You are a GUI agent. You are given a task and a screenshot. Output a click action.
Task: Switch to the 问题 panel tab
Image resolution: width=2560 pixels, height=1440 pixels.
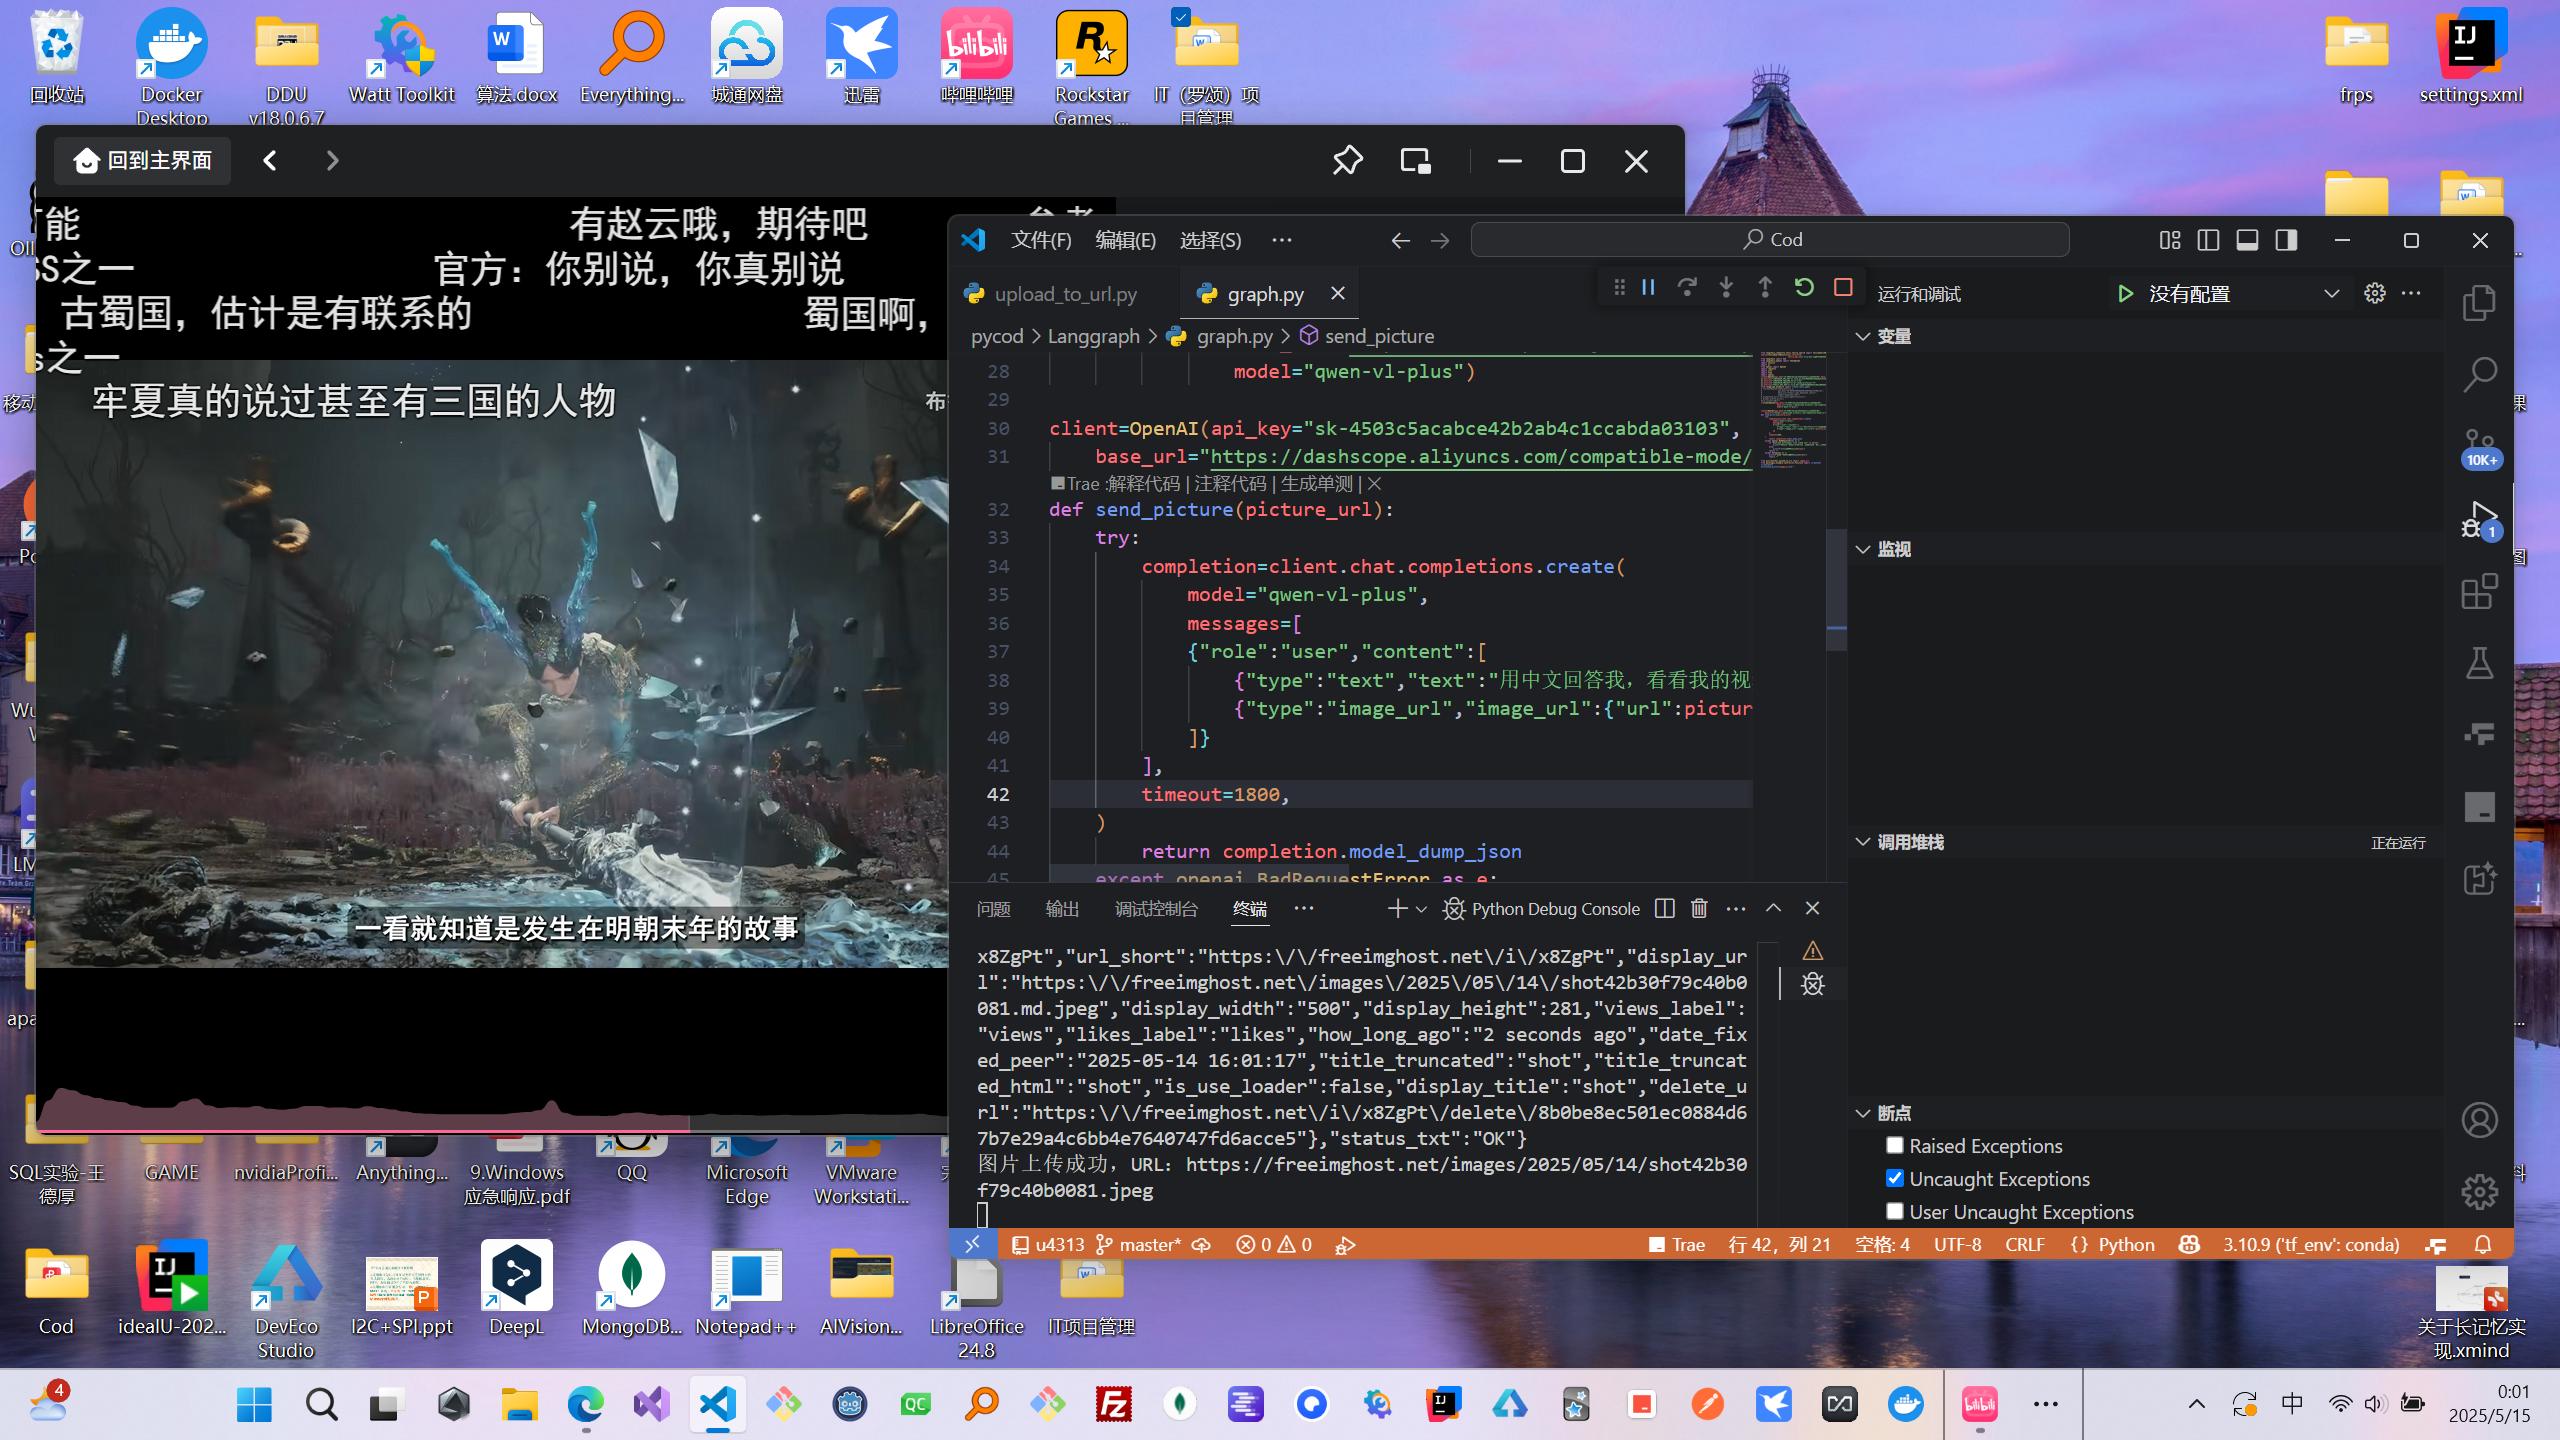994,908
